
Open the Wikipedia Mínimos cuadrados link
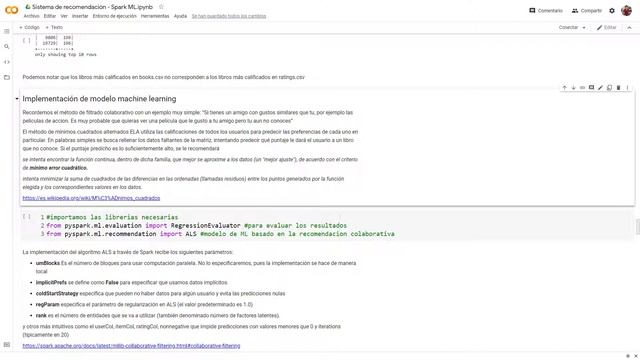tap(91, 198)
